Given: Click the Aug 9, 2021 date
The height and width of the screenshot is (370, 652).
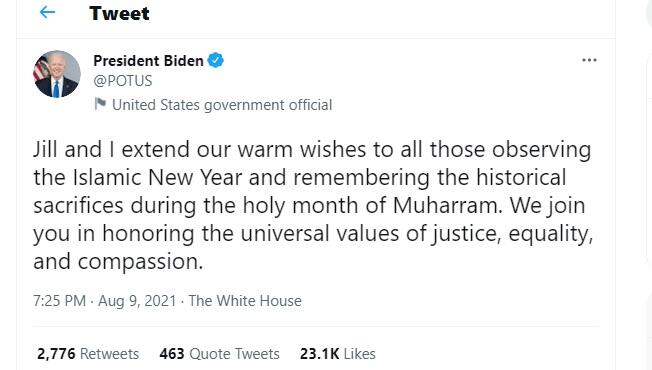Looking at the screenshot, I should (x=137, y=301).
